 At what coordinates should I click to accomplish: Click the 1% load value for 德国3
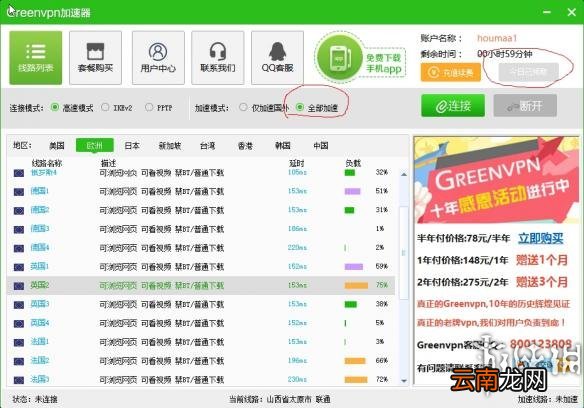click(380, 229)
